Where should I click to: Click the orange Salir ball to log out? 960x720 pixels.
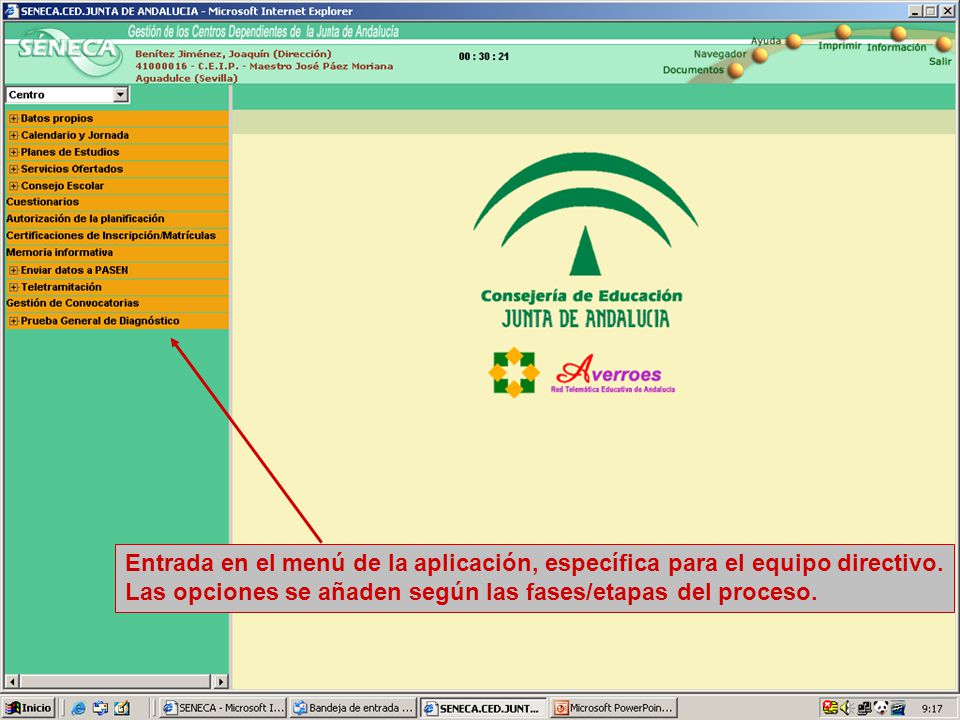[943, 43]
